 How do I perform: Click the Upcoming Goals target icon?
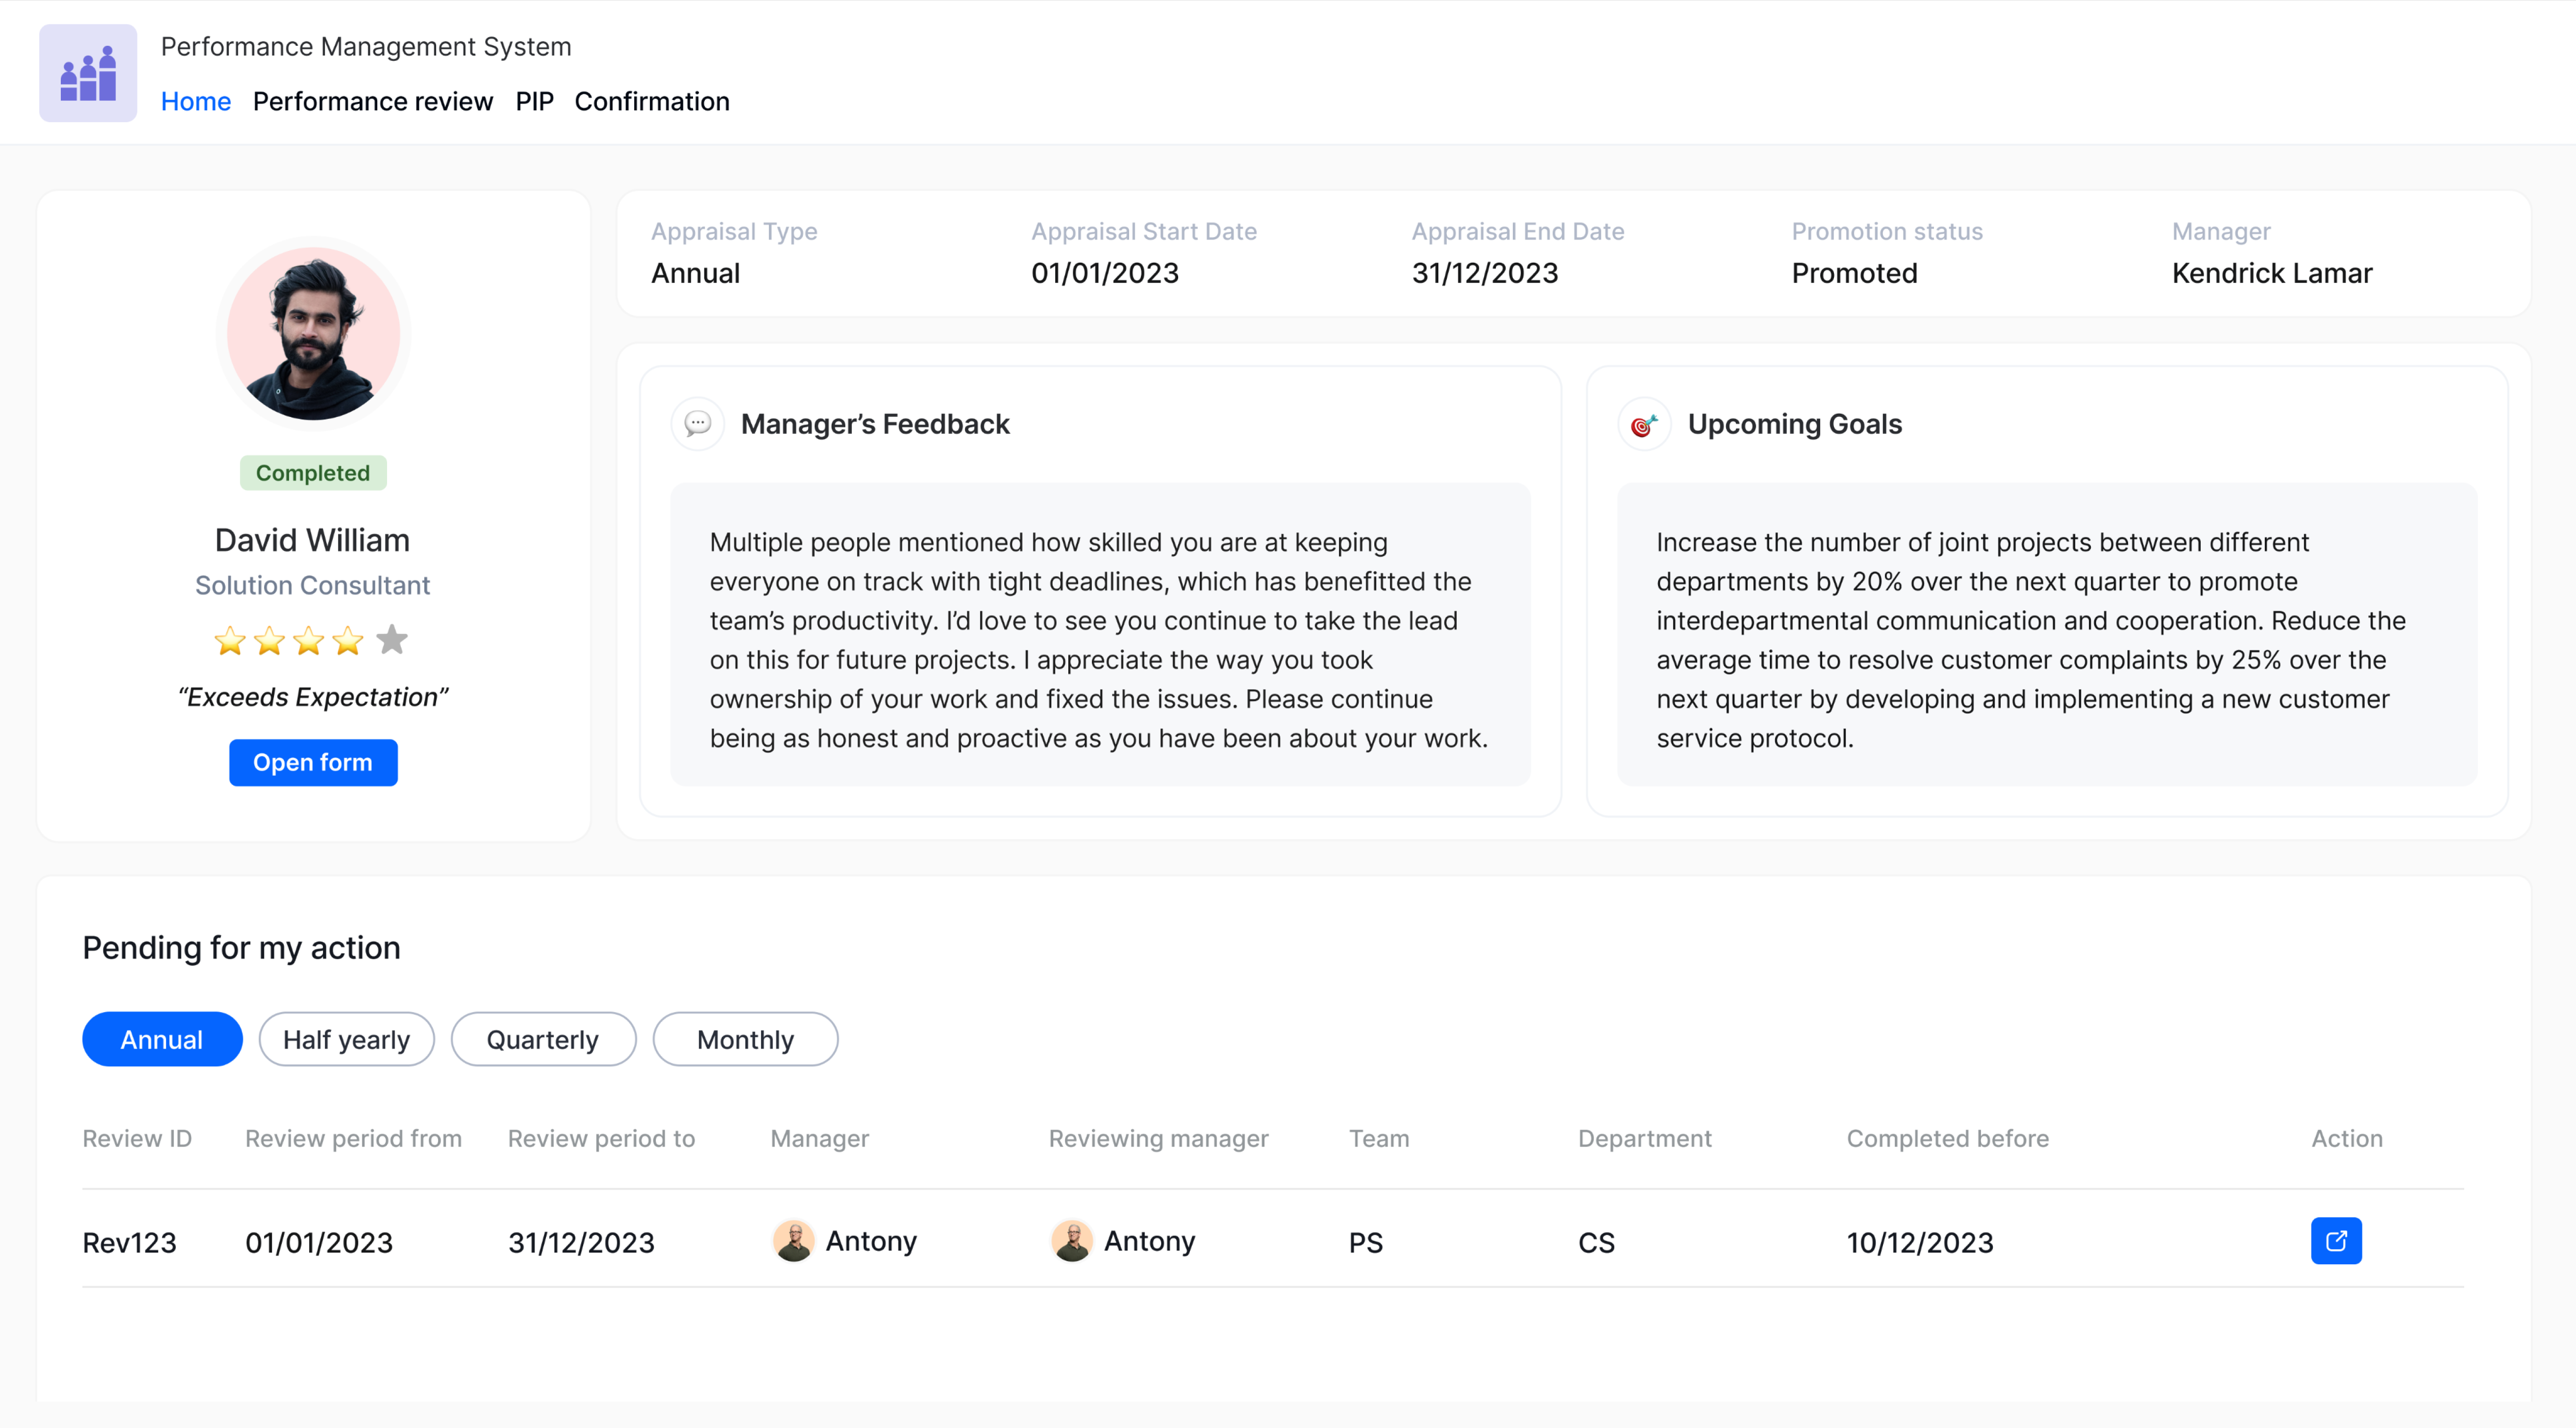click(x=1644, y=424)
